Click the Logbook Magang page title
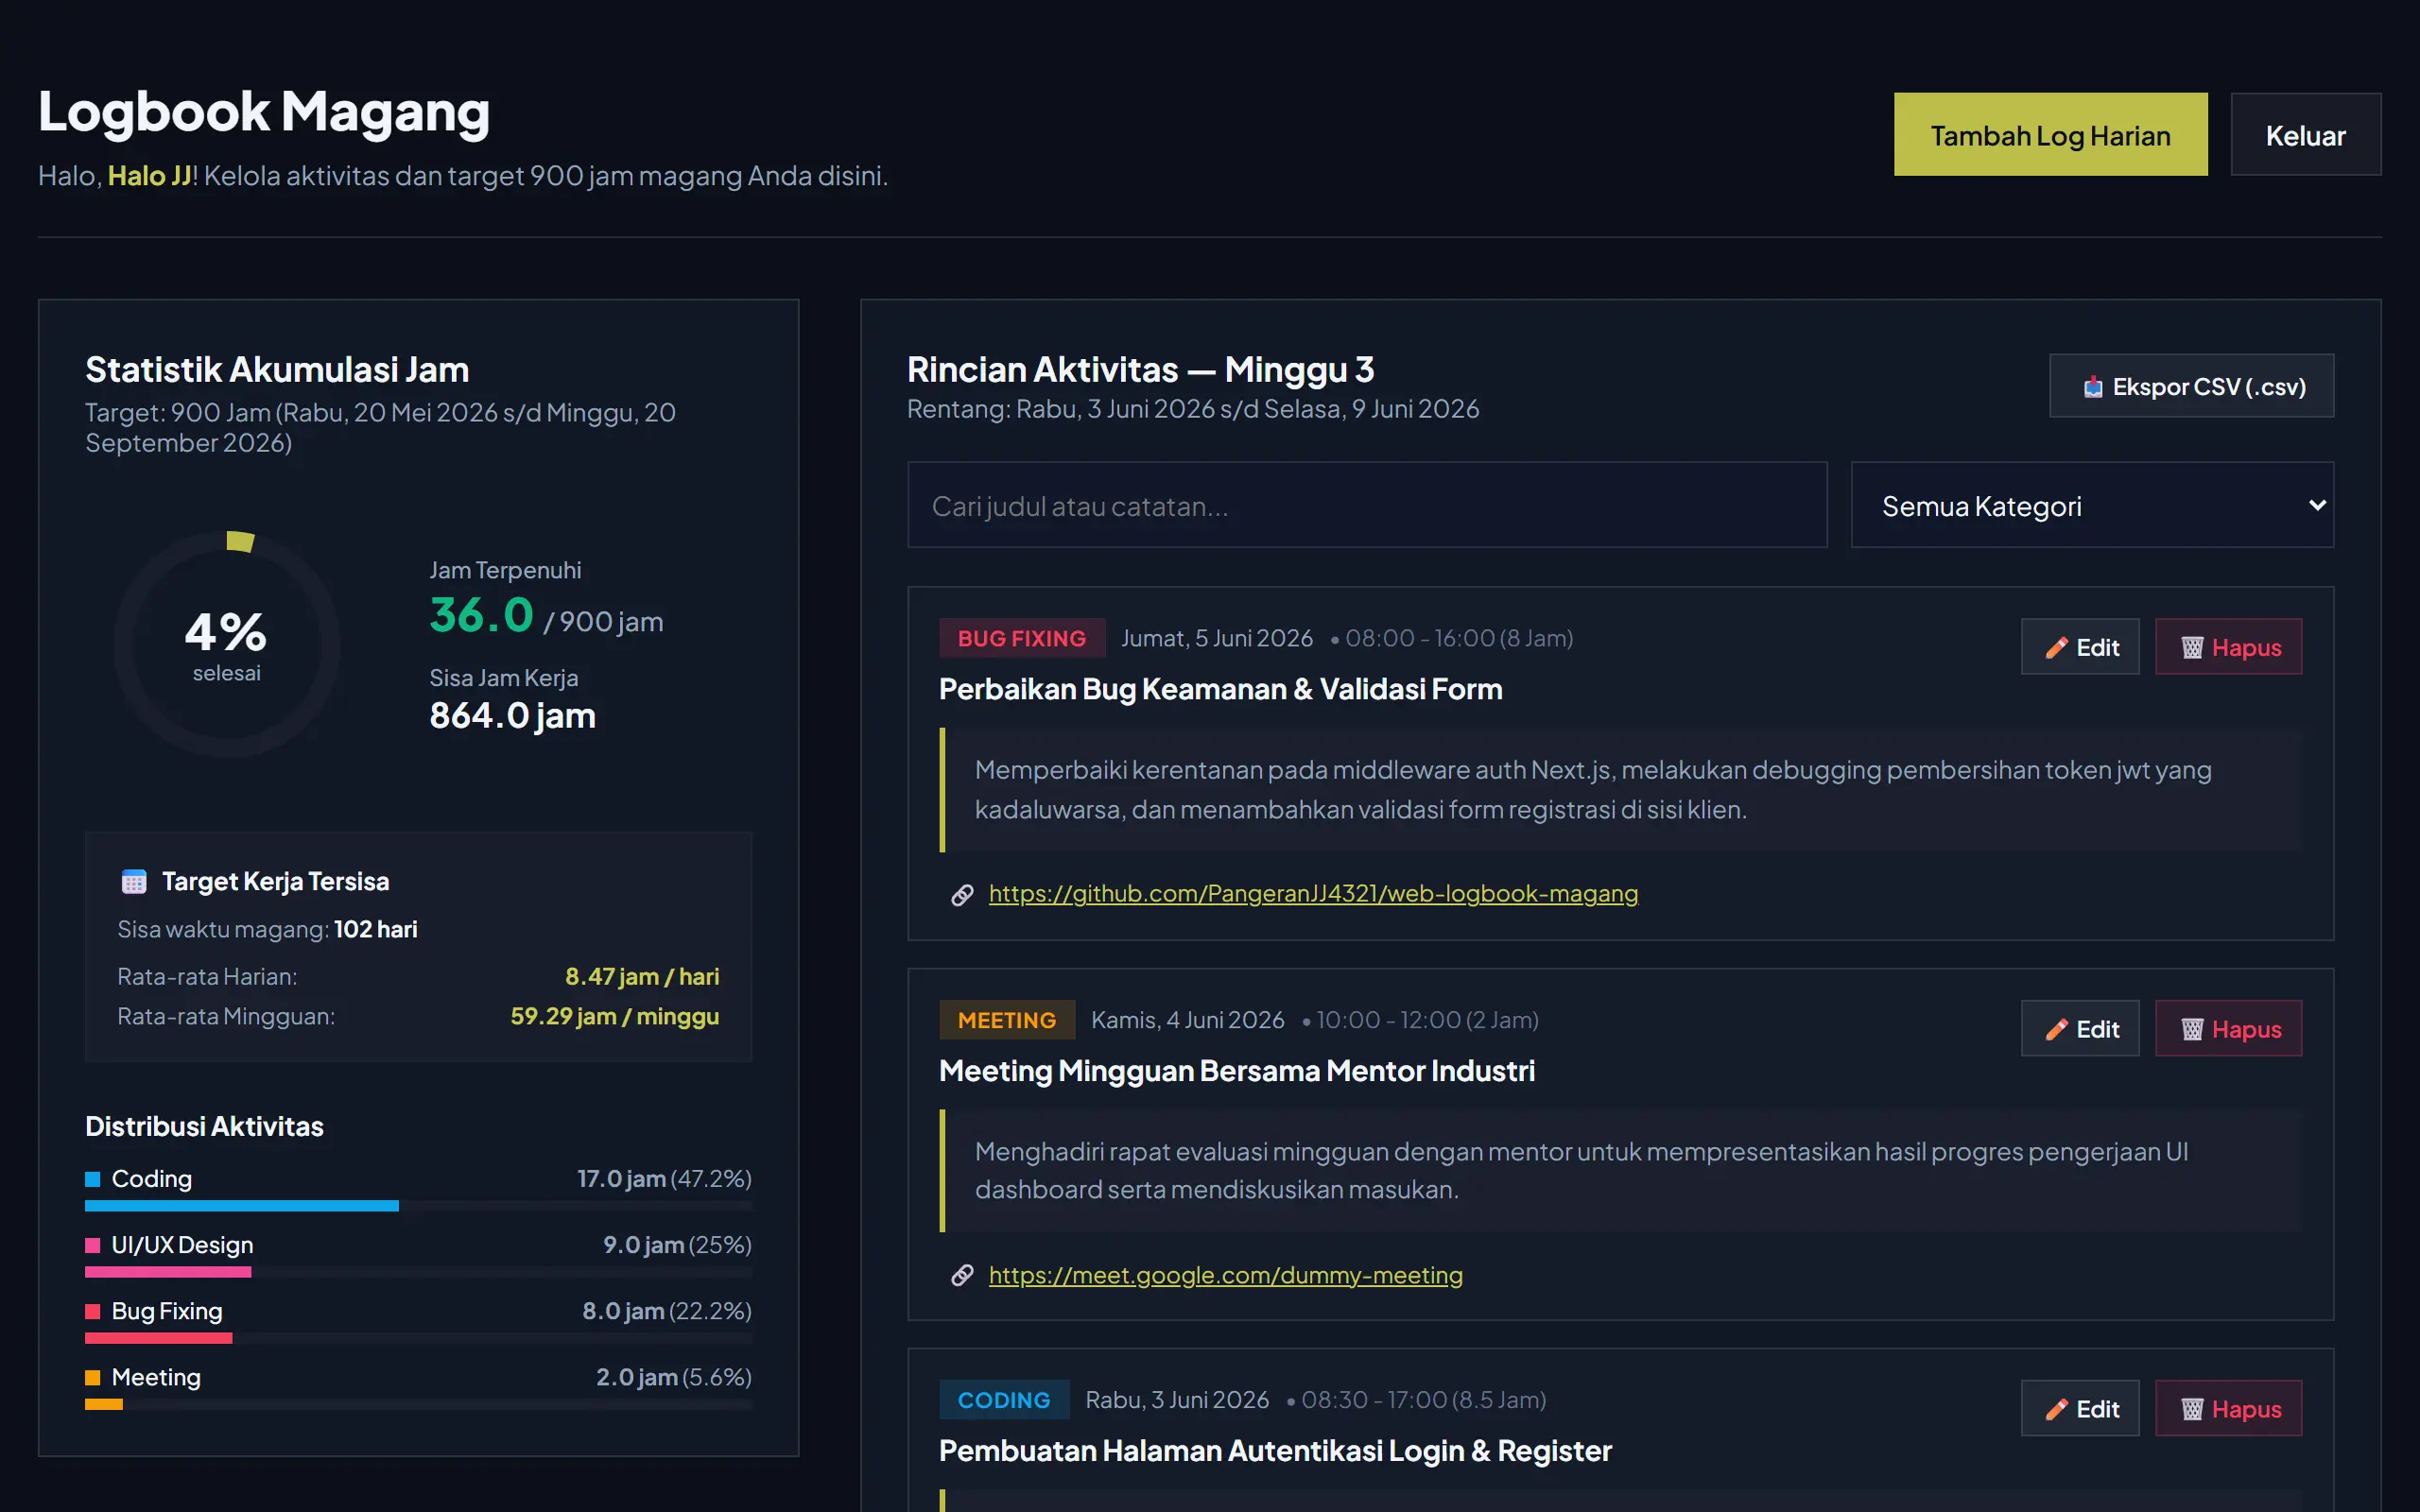This screenshot has width=2420, height=1512. point(264,111)
